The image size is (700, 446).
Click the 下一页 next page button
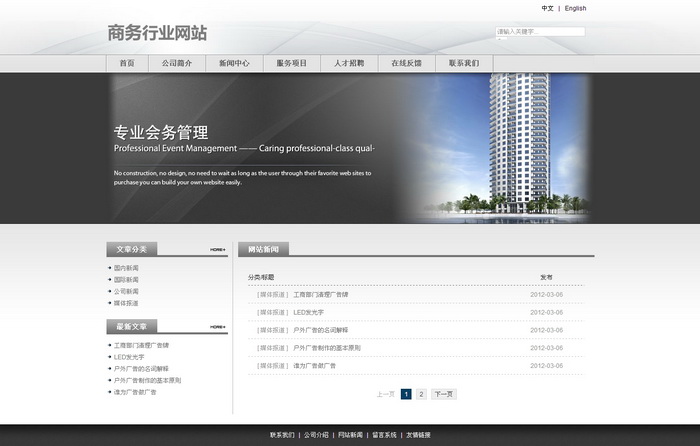pos(443,394)
